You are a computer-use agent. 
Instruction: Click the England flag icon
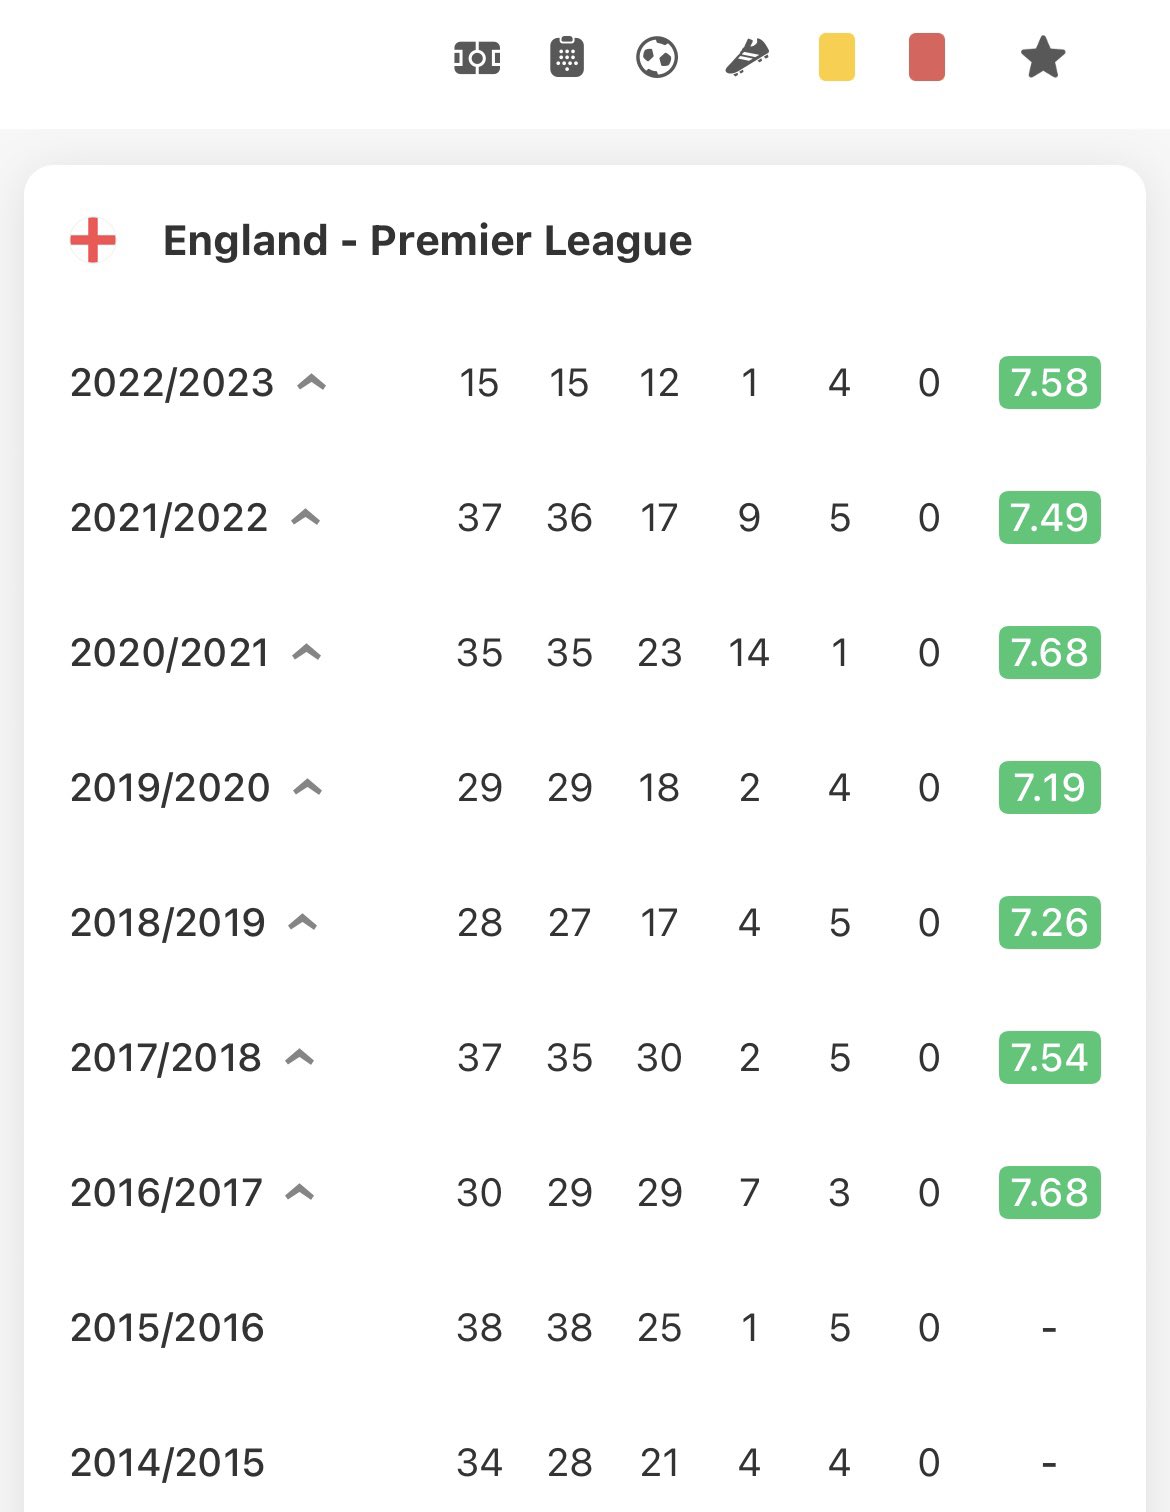point(93,241)
